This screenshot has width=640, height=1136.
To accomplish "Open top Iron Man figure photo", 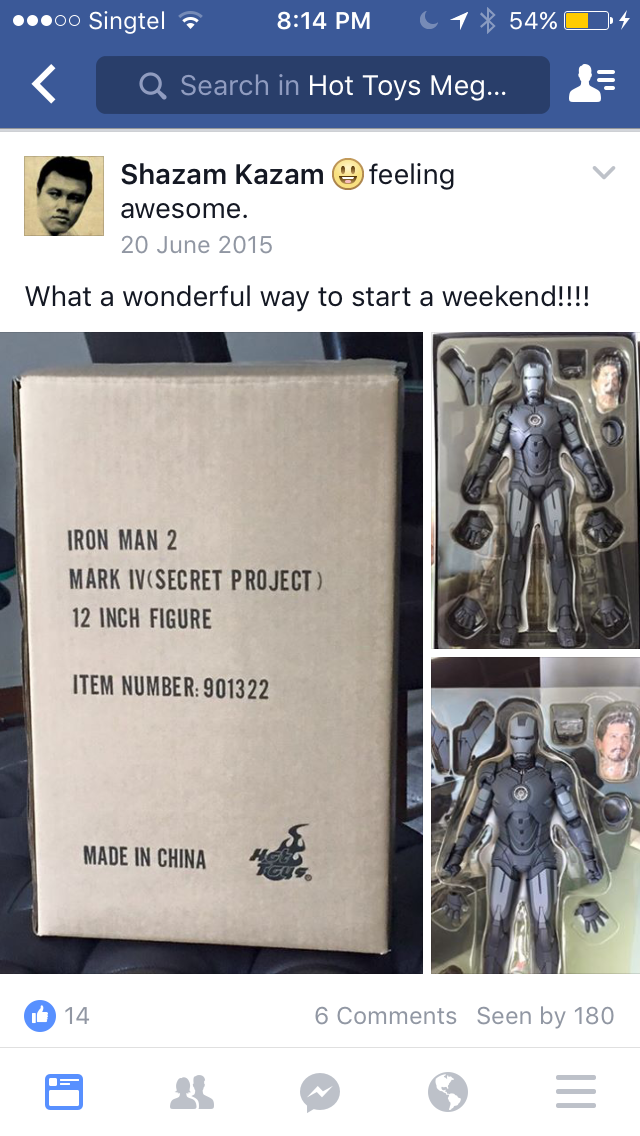I will [x=536, y=490].
